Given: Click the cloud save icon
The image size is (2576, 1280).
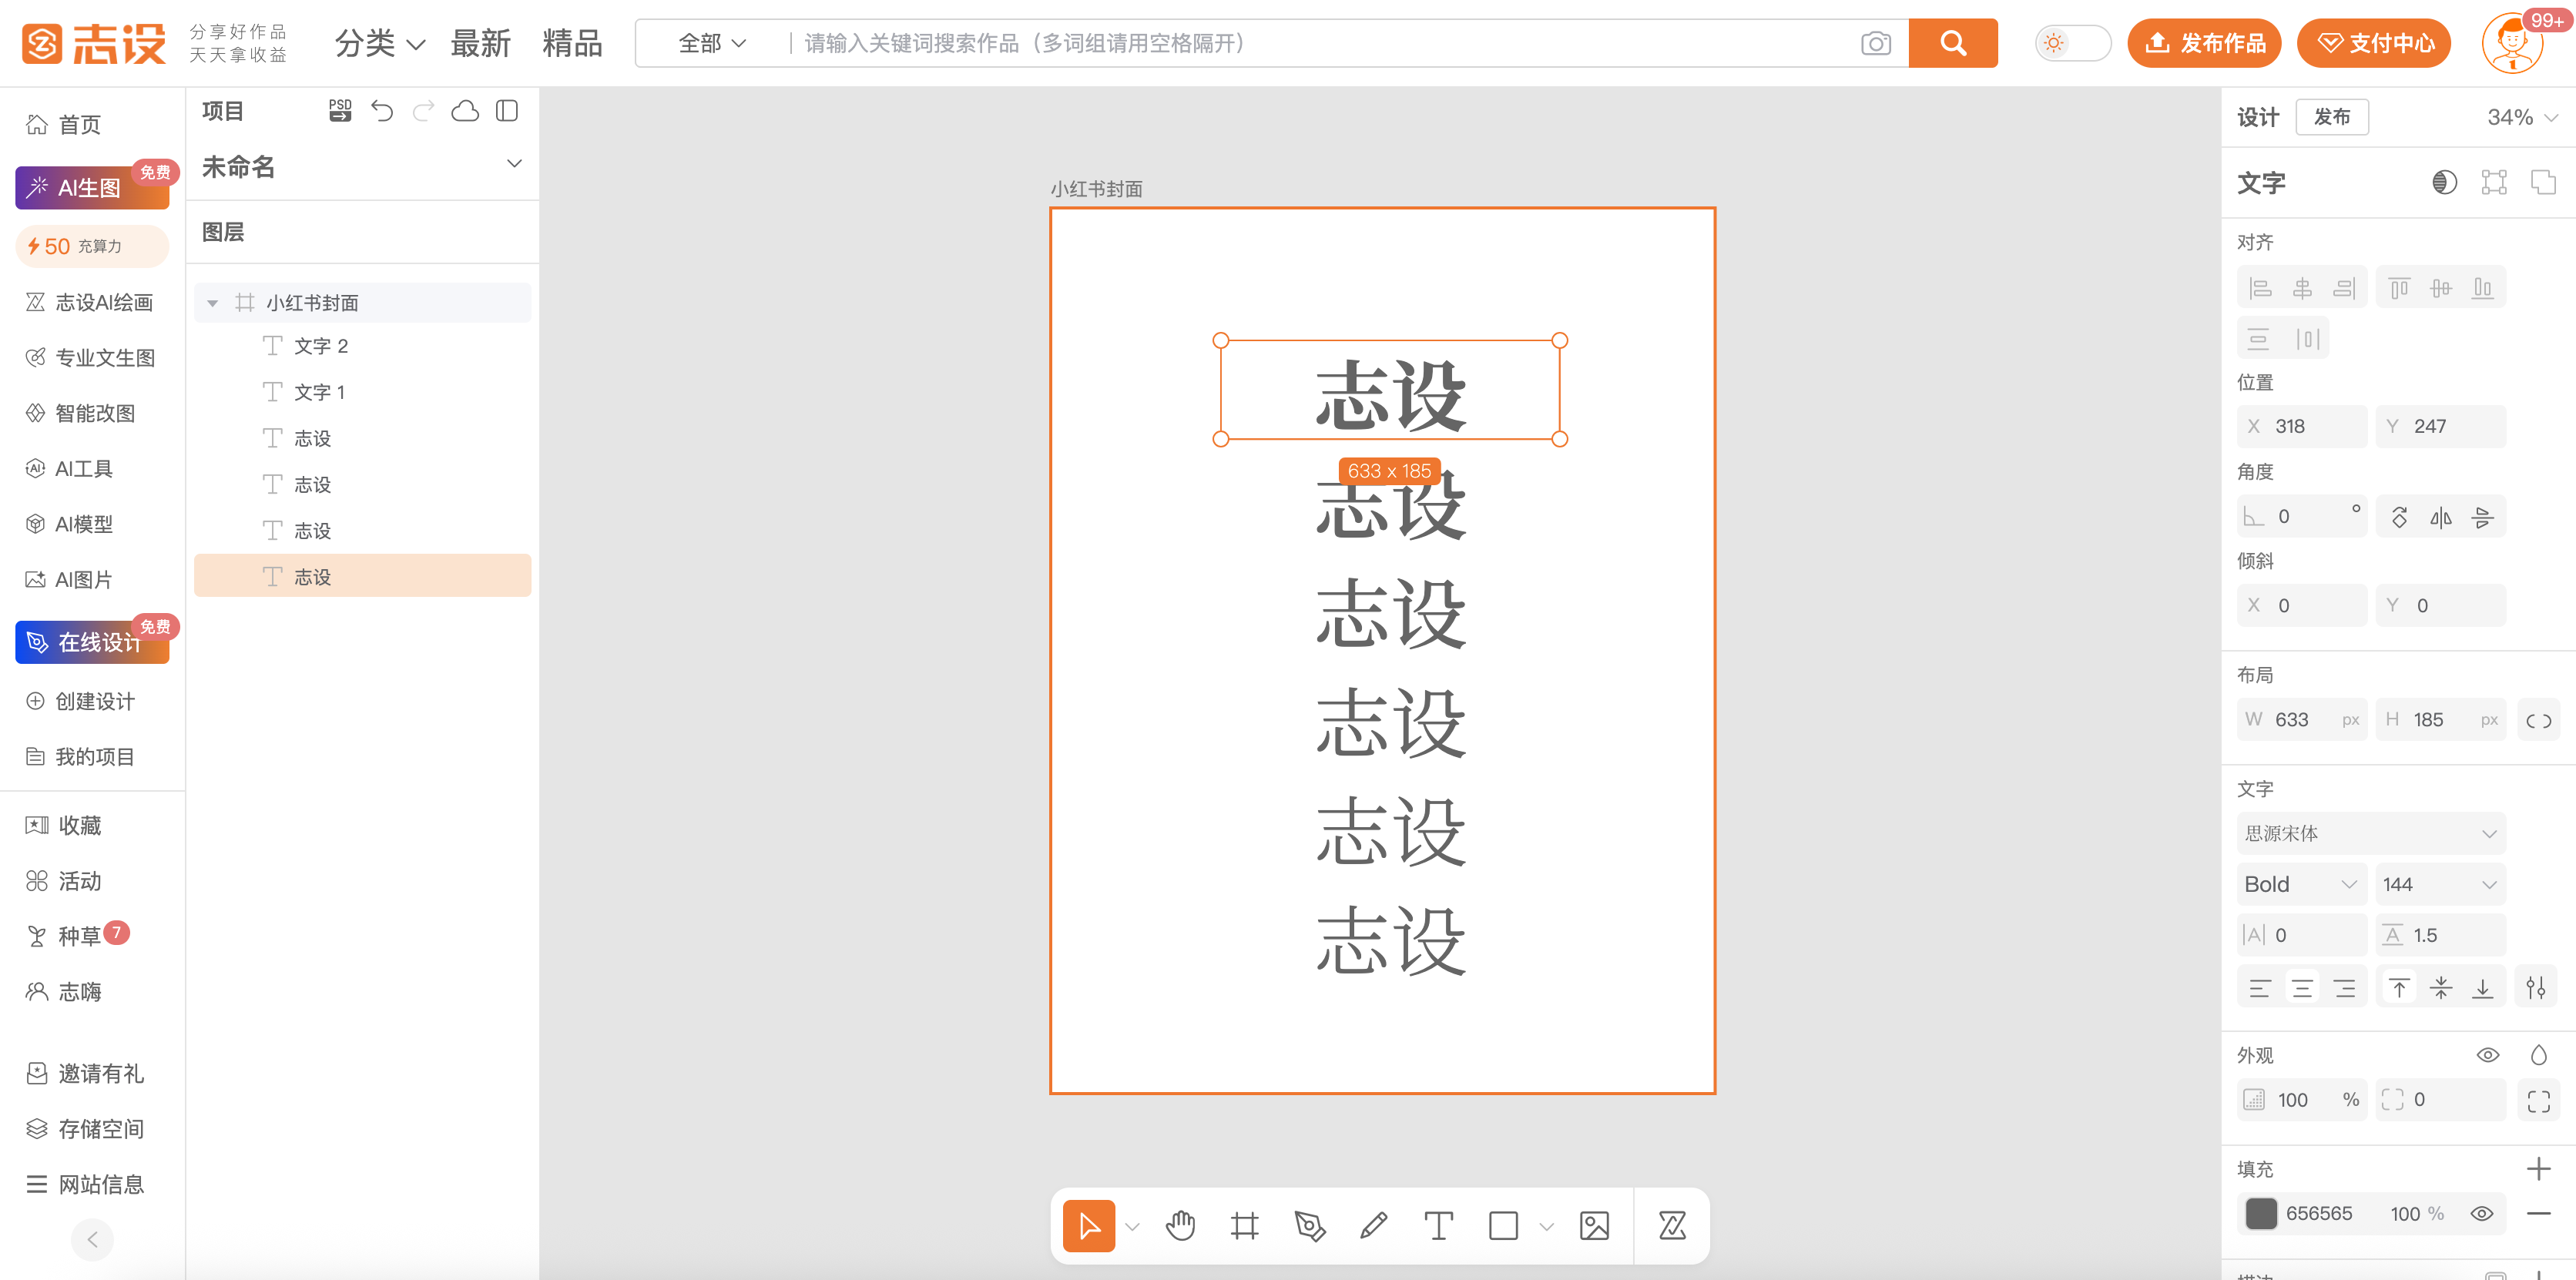Looking at the screenshot, I should (x=465, y=111).
